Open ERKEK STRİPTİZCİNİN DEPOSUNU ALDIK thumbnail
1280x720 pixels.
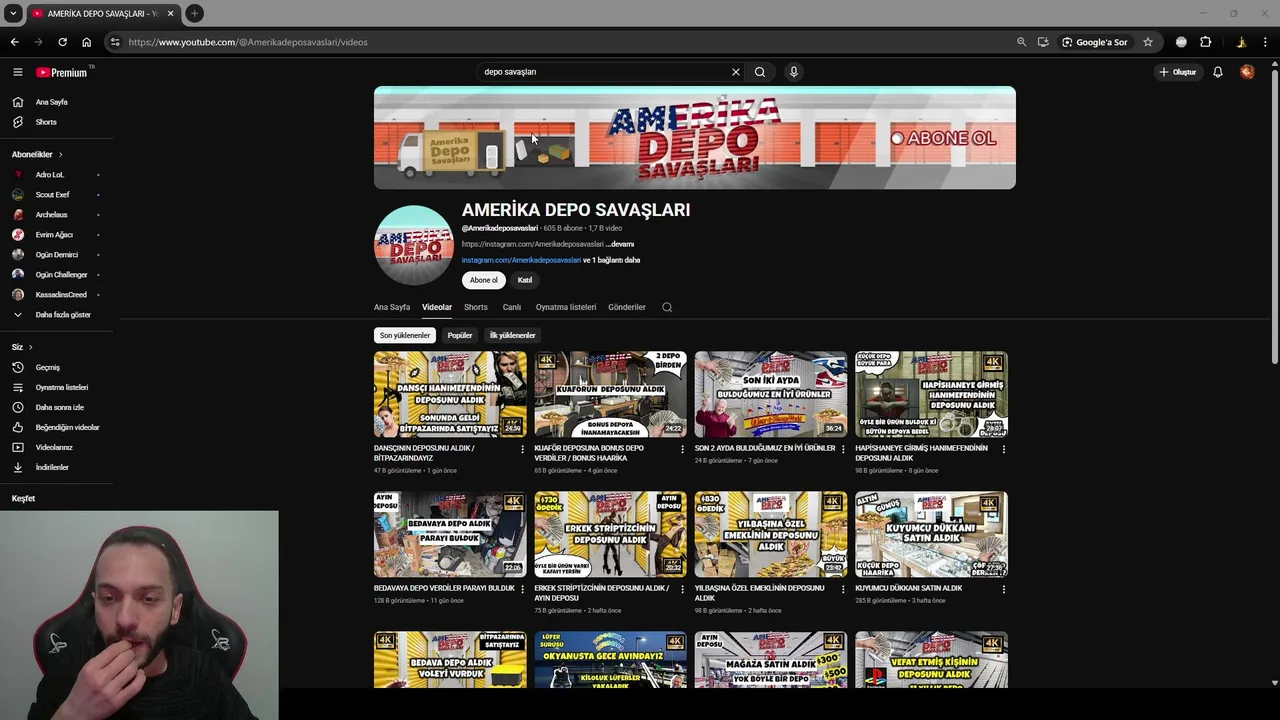pos(610,534)
